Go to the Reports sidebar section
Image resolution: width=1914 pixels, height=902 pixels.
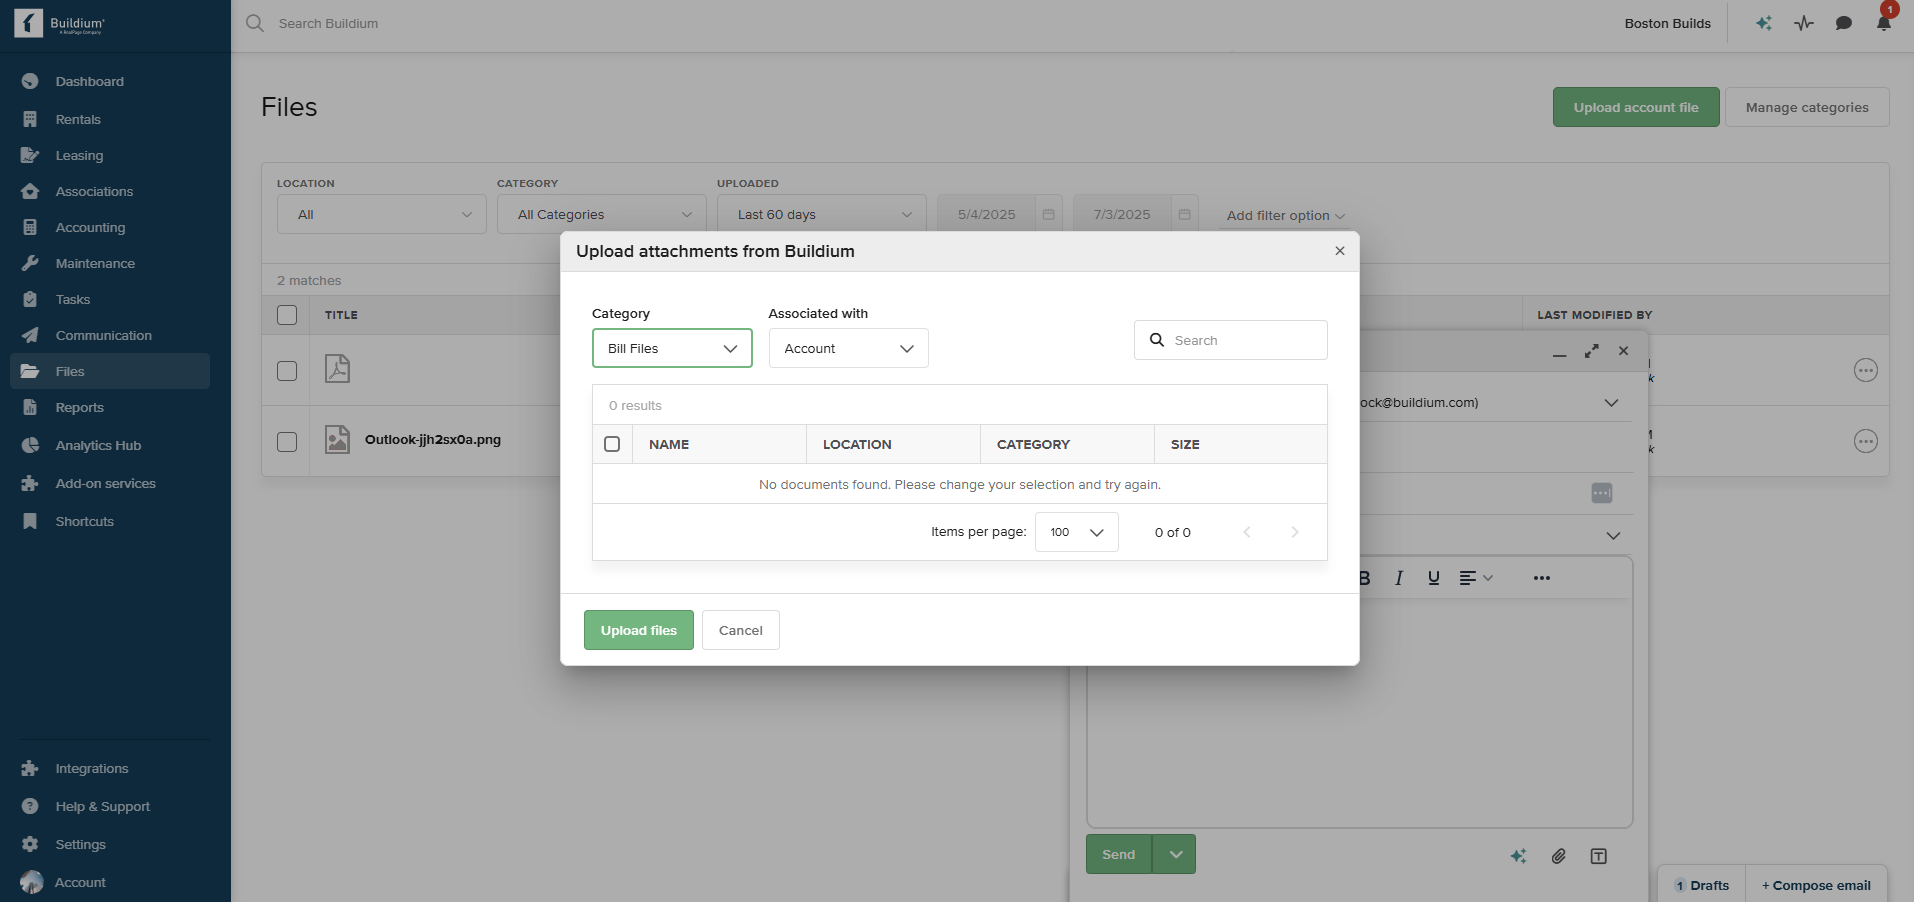80,407
